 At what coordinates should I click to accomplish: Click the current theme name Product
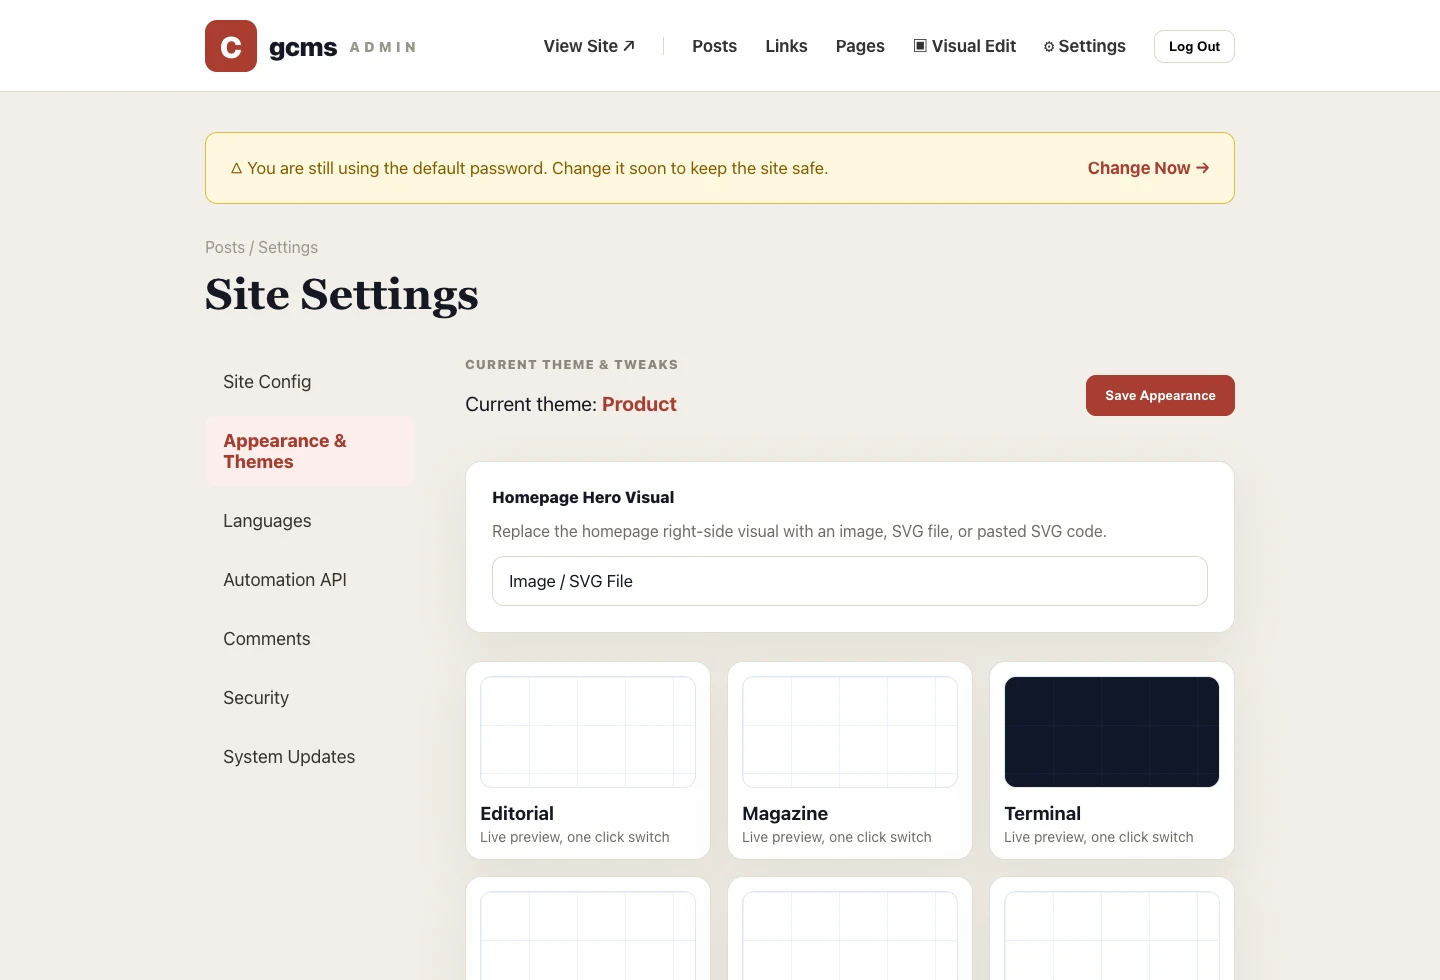(639, 404)
